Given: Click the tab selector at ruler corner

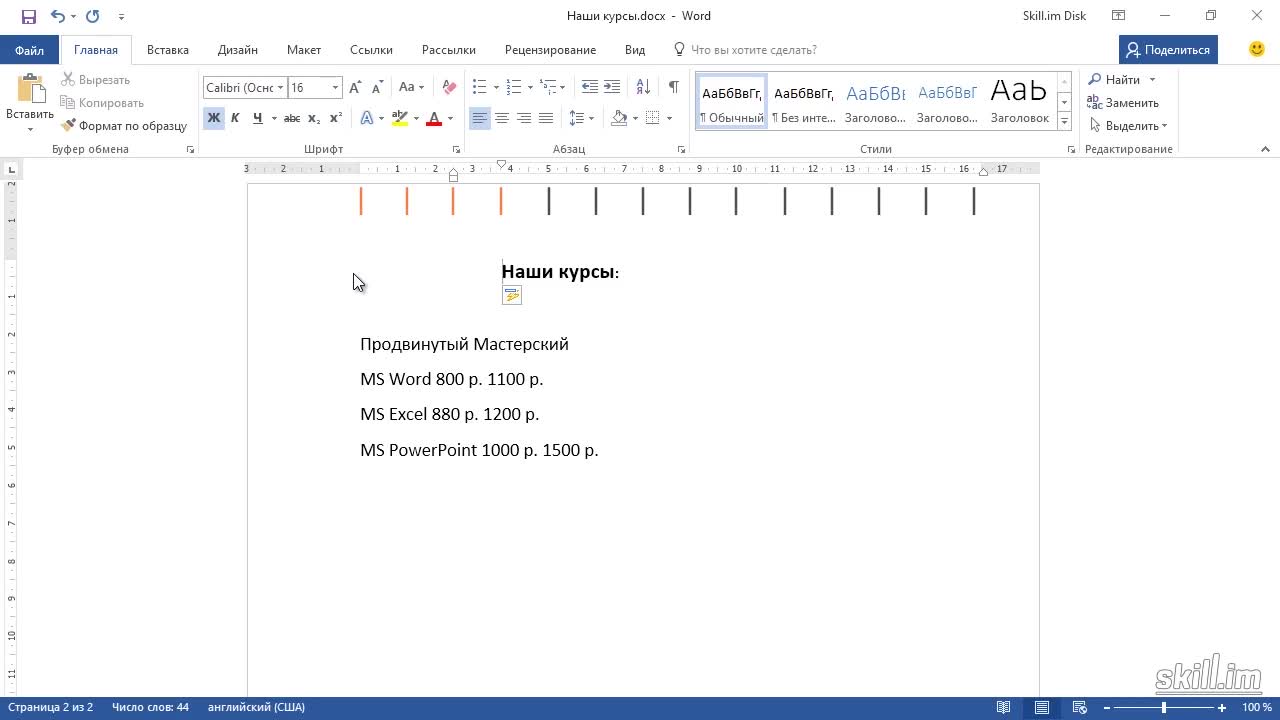Looking at the screenshot, I should pos(12,169).
